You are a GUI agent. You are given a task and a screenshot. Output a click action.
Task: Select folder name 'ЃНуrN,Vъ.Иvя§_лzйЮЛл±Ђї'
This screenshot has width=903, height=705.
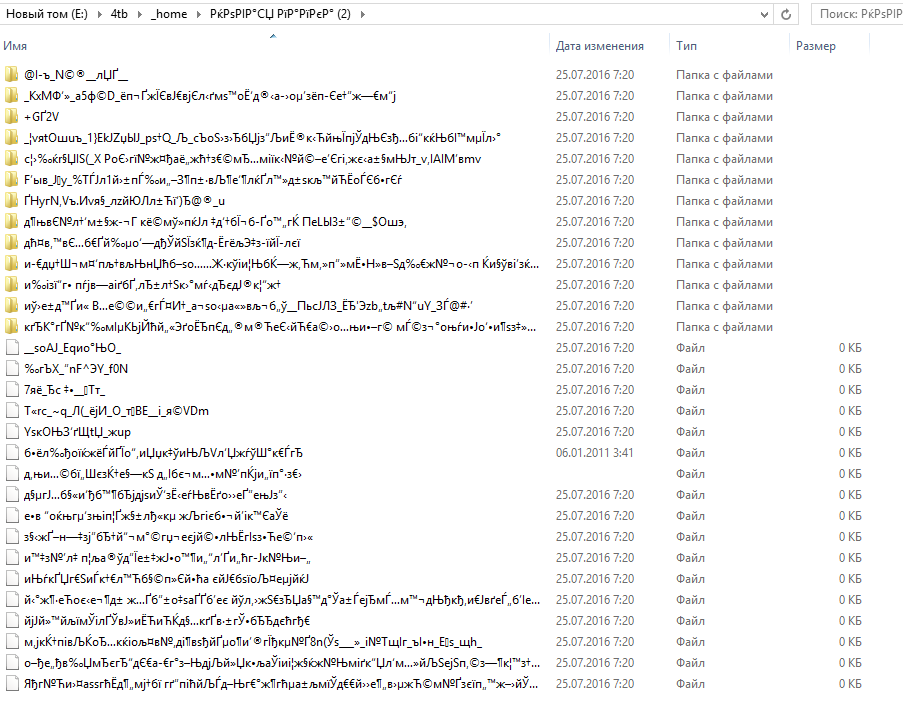point(124,201)
